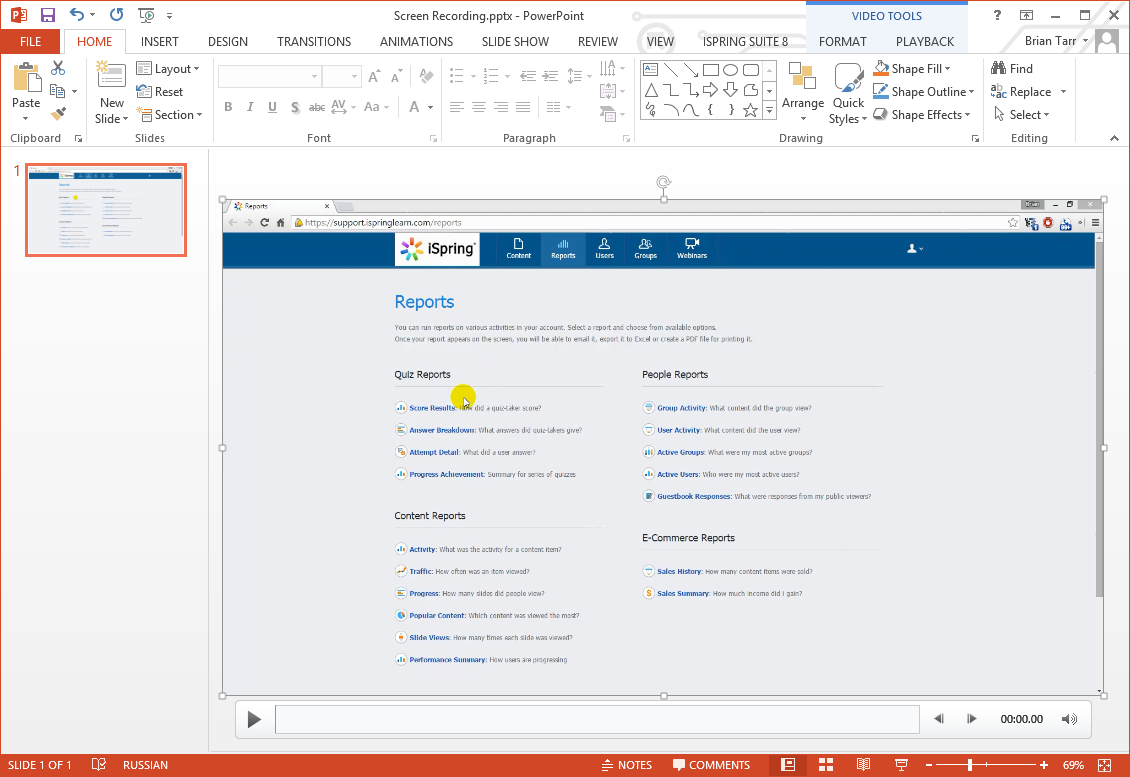Cut selection with the scissors icon

coord(58,68)
